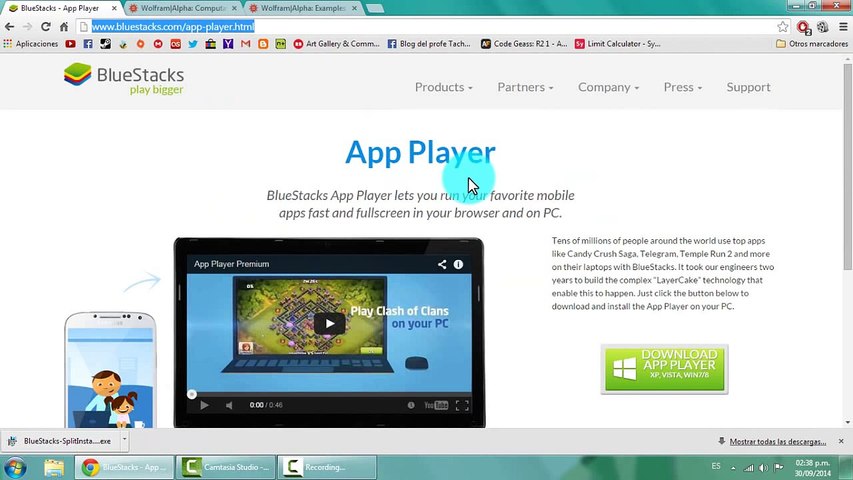Reload the page with the refresh icon
853x480 pixels.
pos(46,26)
